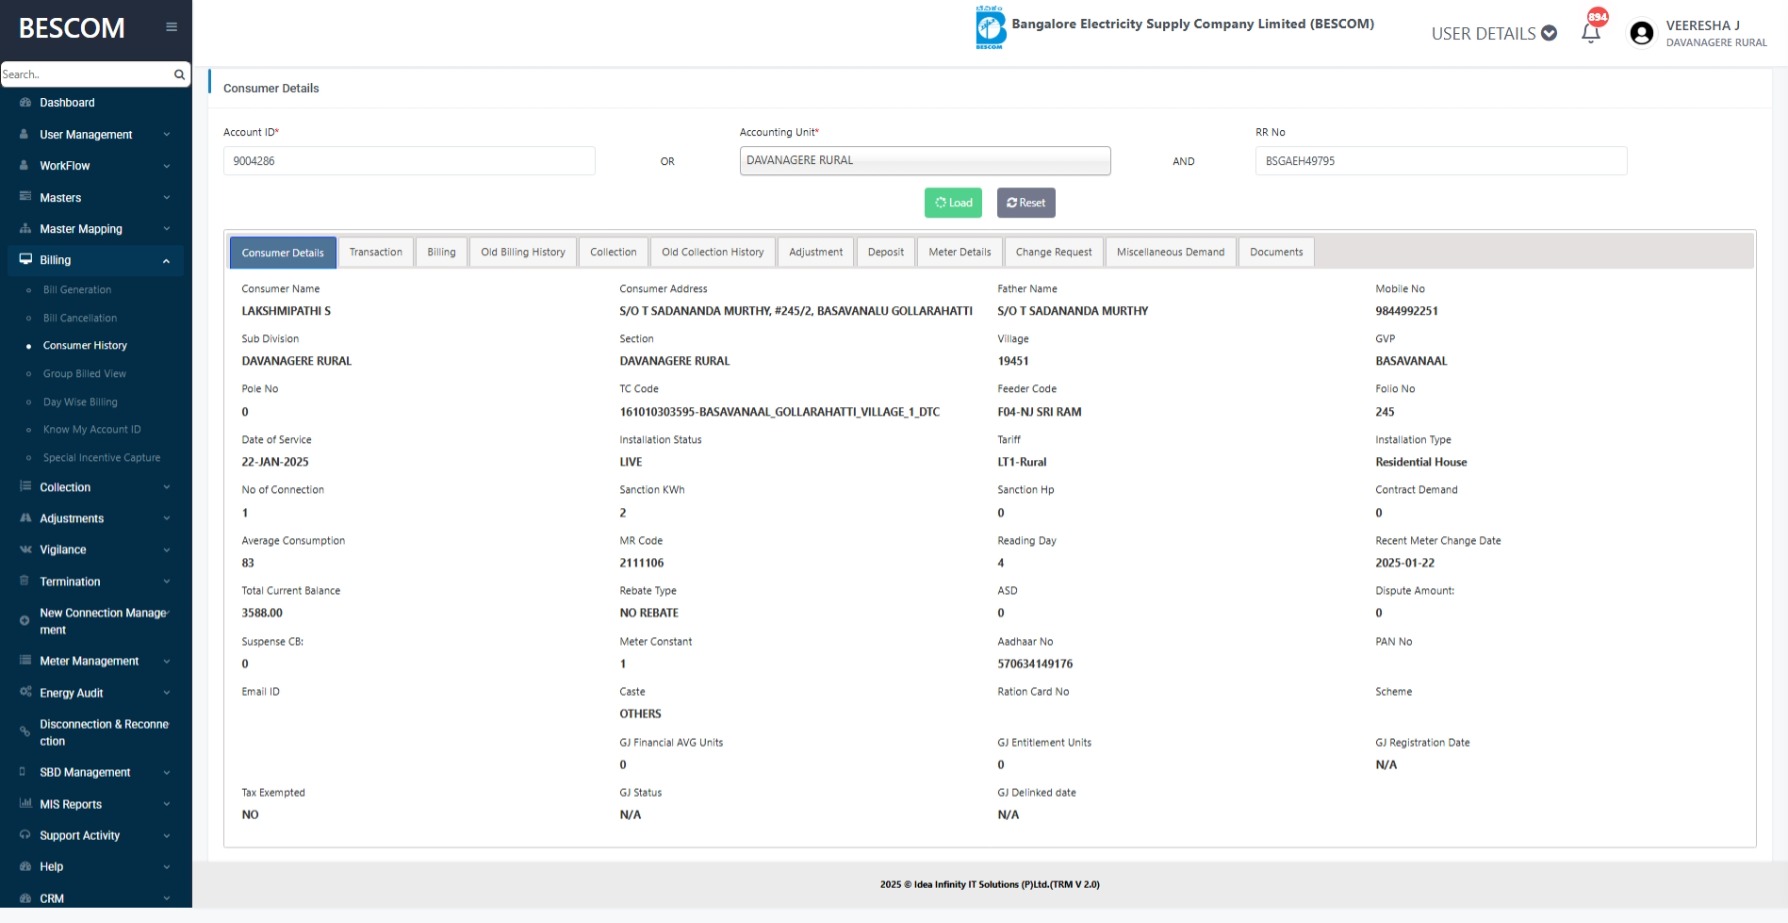Click the Dashboard sidebar icon
This screenshot has width=1788, height=923.
25,103
